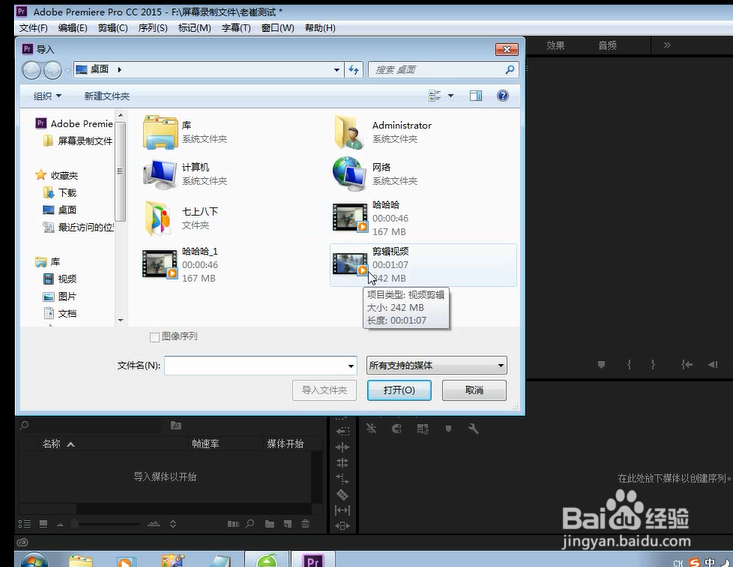733x567 pixels.
Task: Add marker in the monitor panel
Action: [x=602, y=365]
